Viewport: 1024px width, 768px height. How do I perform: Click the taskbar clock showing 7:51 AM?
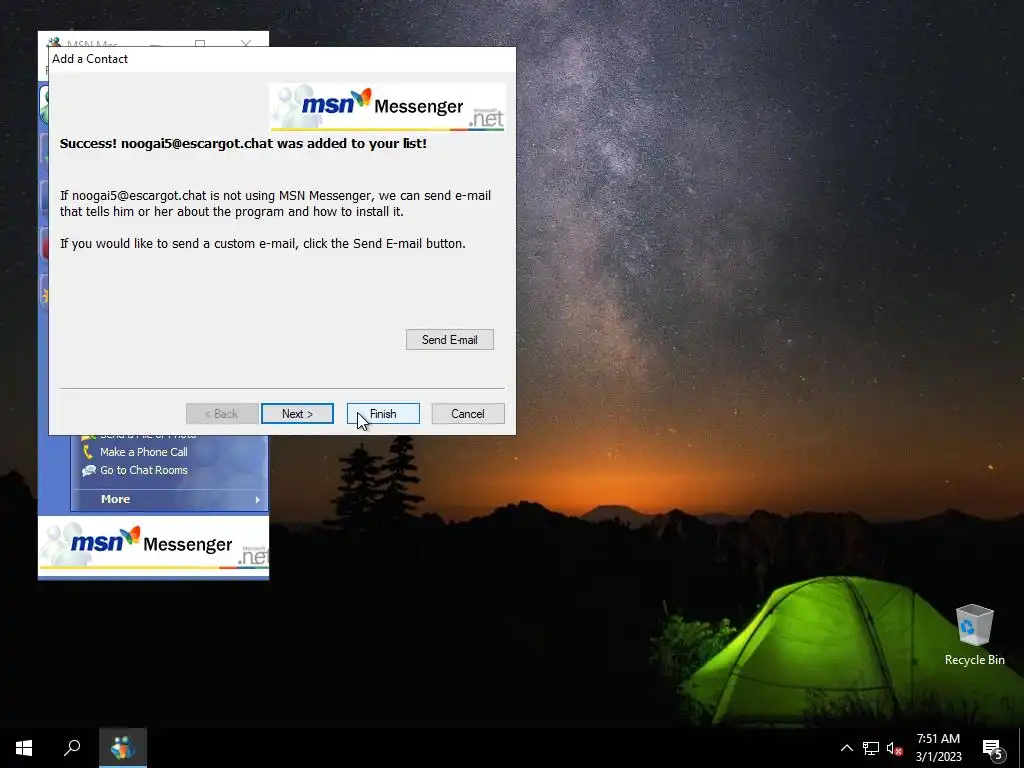tap(938, 748)
